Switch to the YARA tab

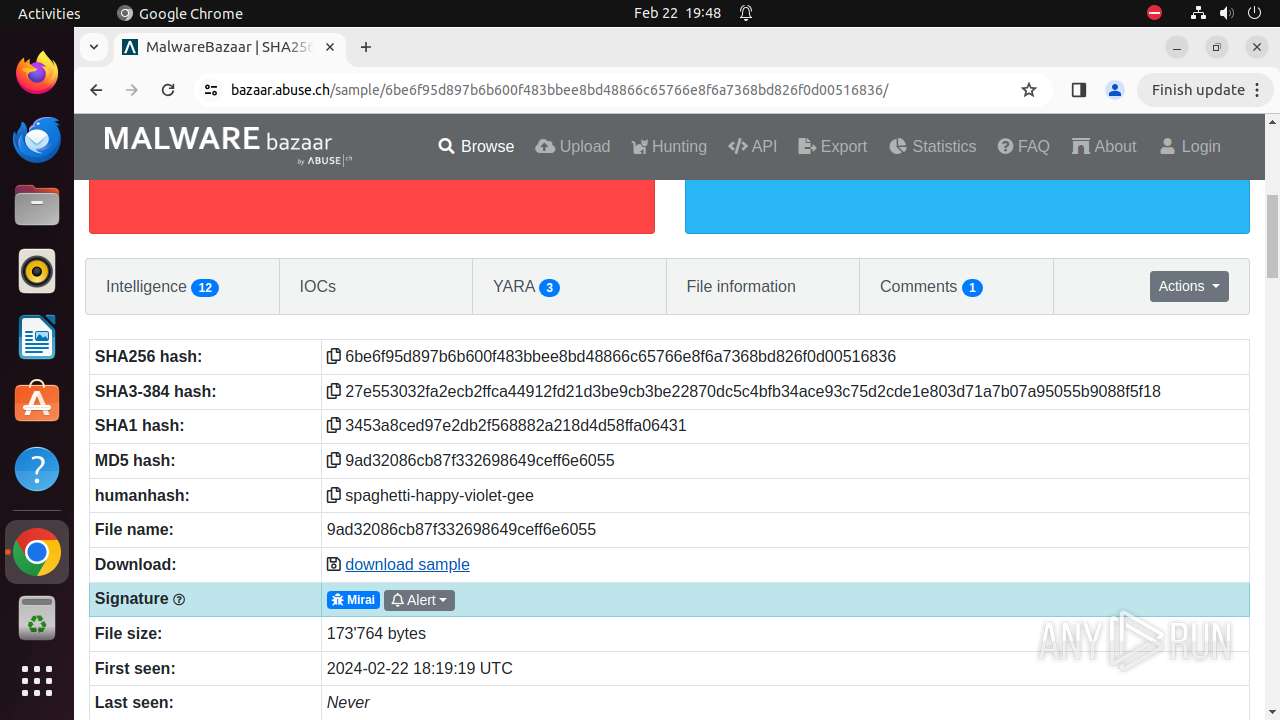(x=569, y=286)
